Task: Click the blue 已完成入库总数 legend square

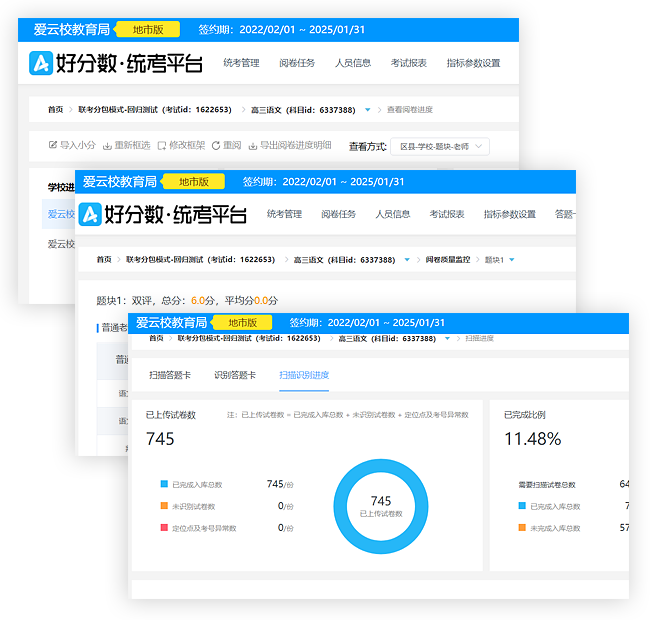Action: point(164,484)
